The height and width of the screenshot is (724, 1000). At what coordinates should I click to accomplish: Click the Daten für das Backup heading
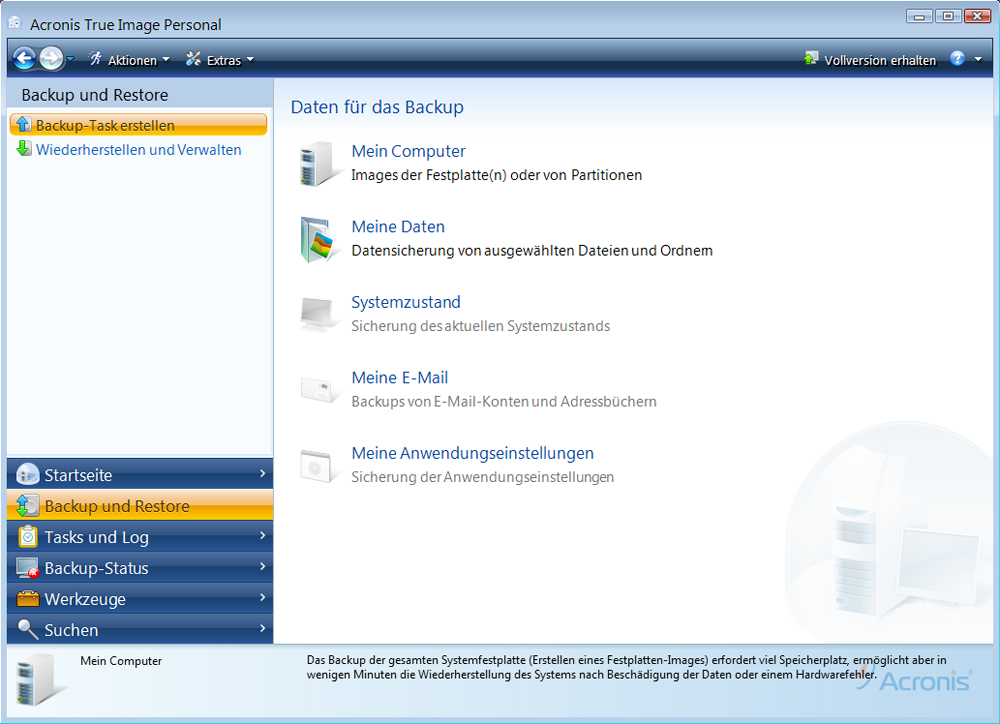(x=377, y=107)
